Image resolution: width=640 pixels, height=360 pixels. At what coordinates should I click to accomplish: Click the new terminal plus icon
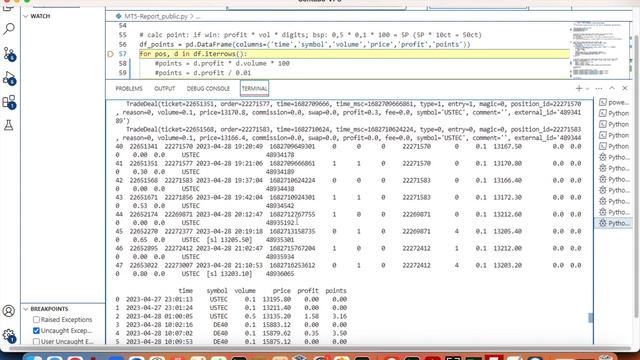579,88
